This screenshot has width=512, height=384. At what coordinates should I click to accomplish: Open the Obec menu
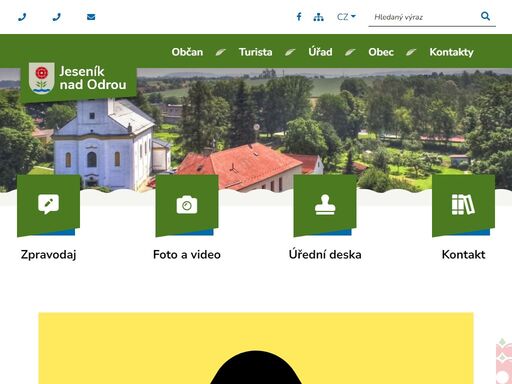tap(381, 52)
